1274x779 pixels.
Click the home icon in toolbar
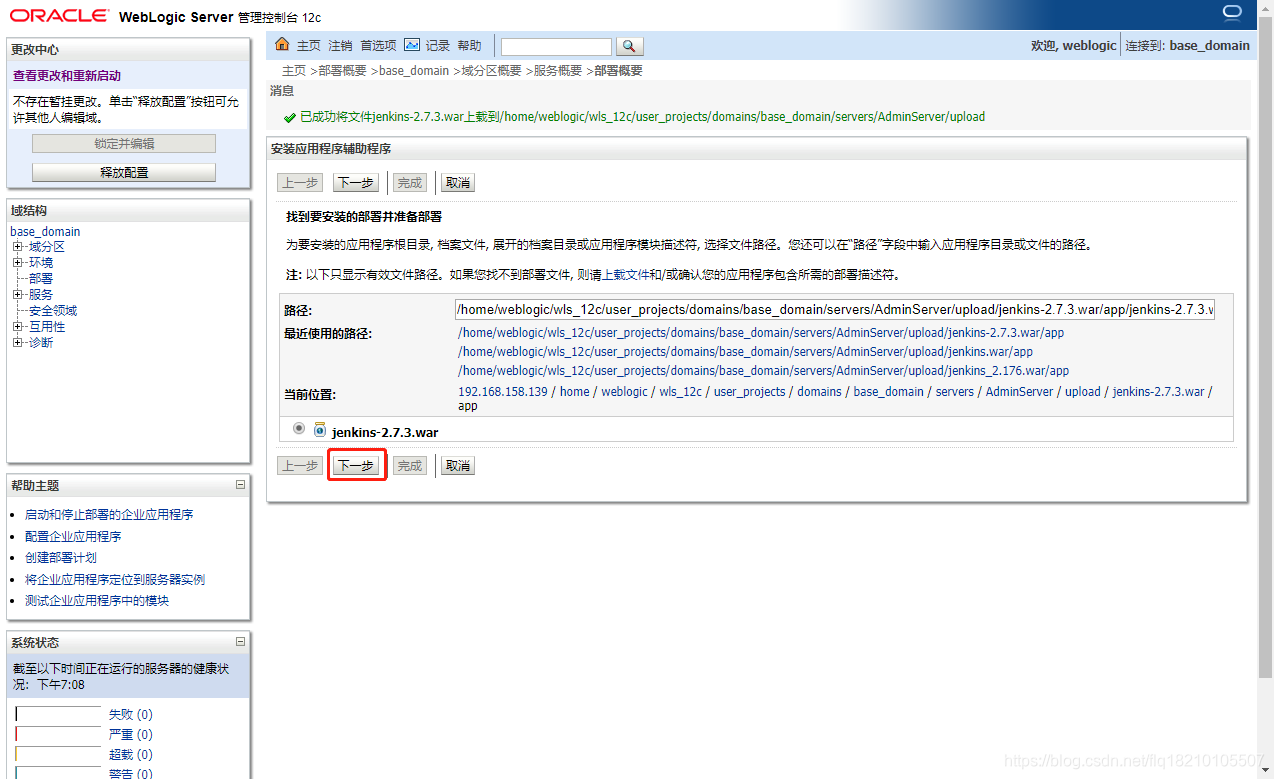(x=282, y=45)
